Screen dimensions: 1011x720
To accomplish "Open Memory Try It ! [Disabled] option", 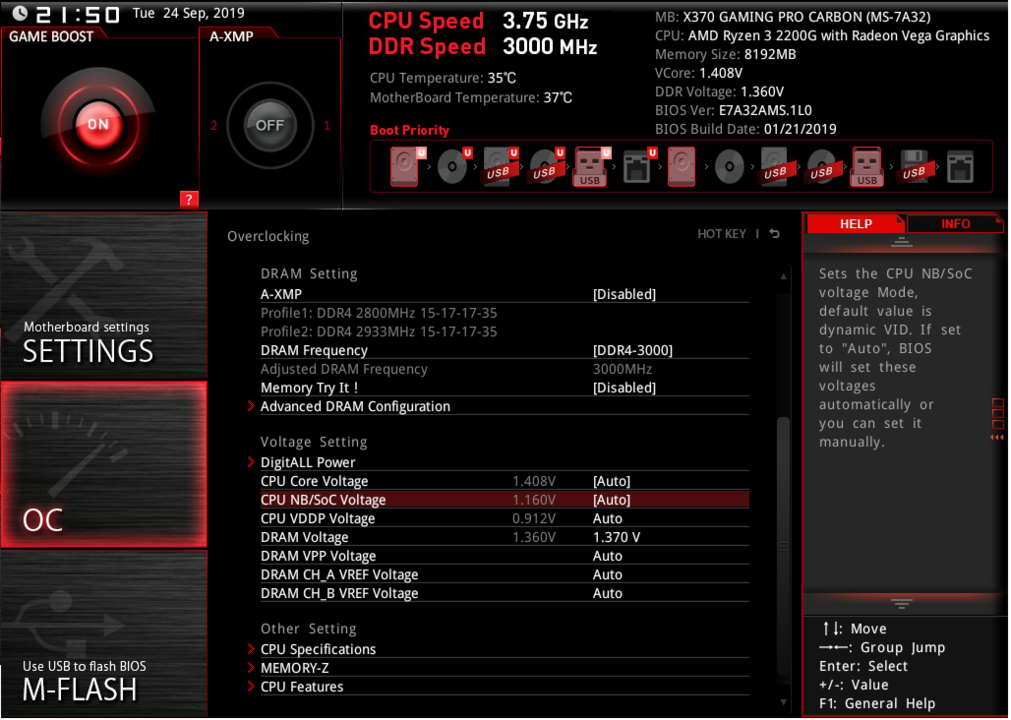I will 623,388.
